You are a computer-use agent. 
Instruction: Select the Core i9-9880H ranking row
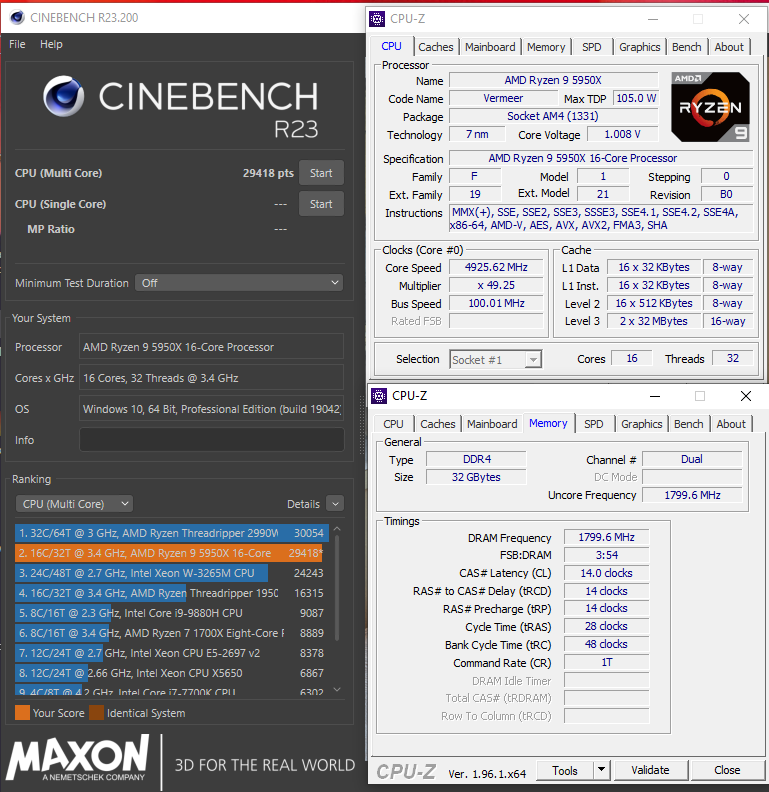[172, 613]
